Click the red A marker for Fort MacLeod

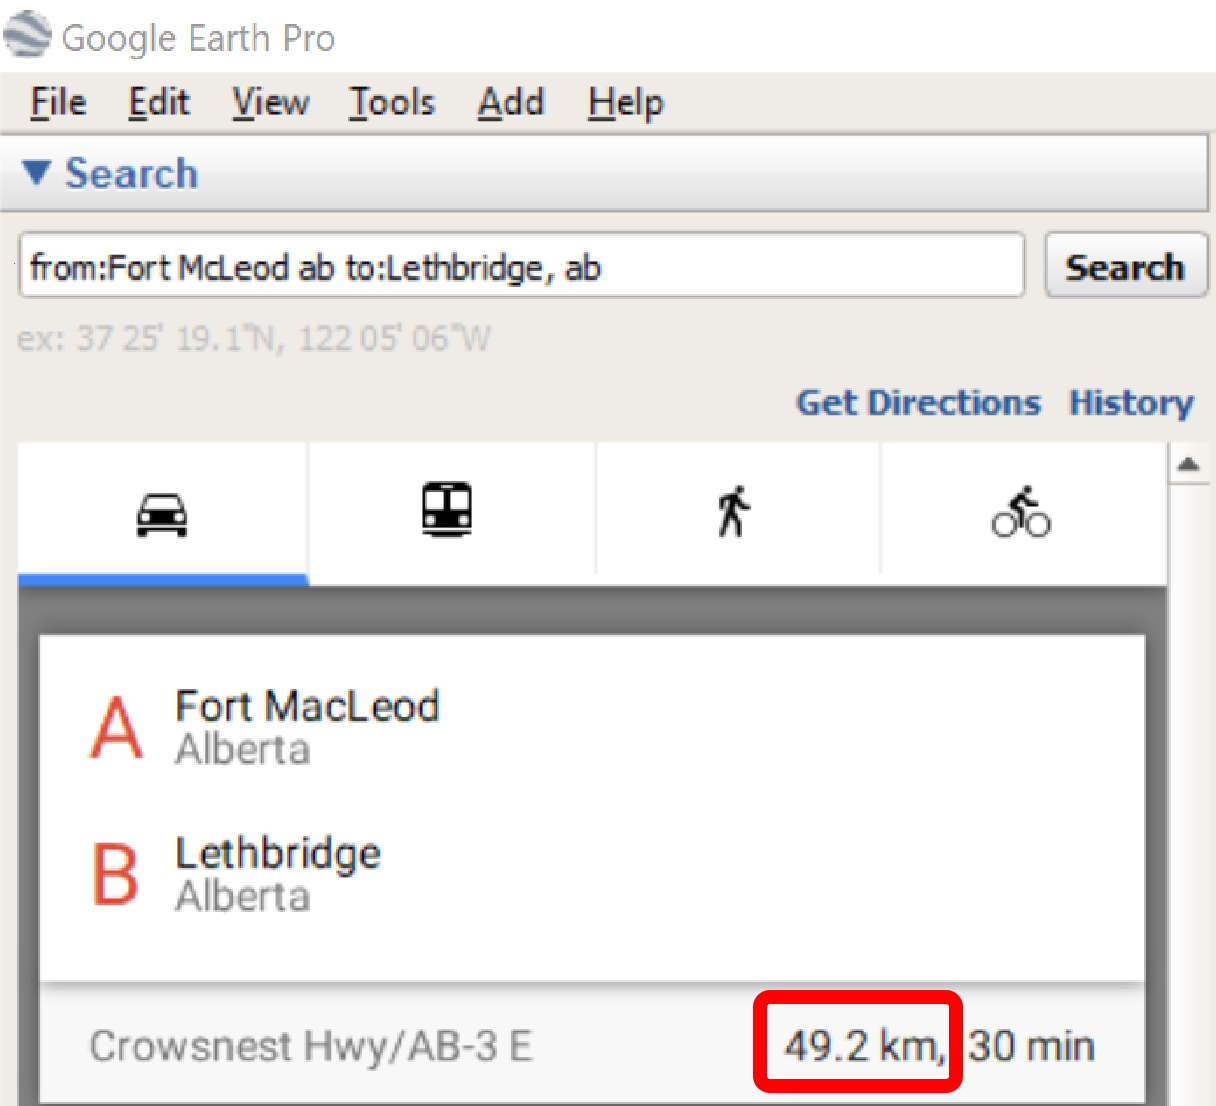coord(117,727)
